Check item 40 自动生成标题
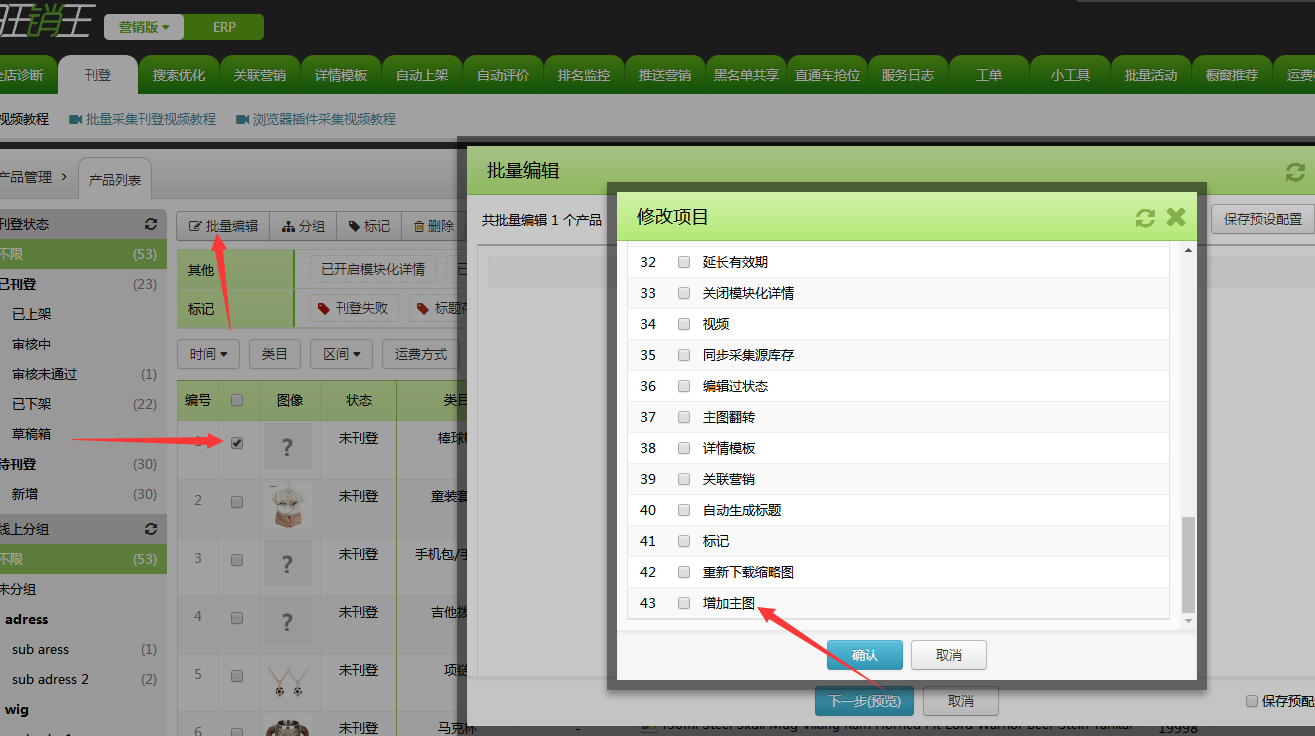1315x736 pixels. pos(684,510)
